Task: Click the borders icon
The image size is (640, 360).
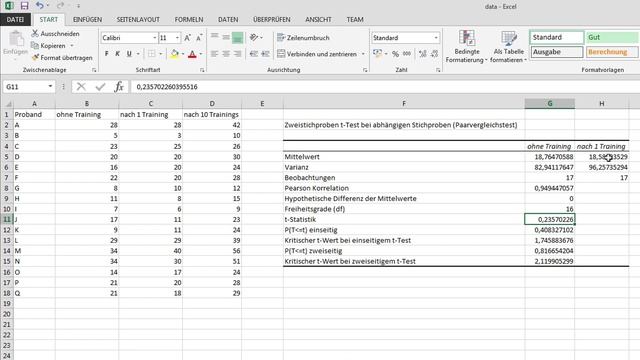Action: tap(152, 54)
